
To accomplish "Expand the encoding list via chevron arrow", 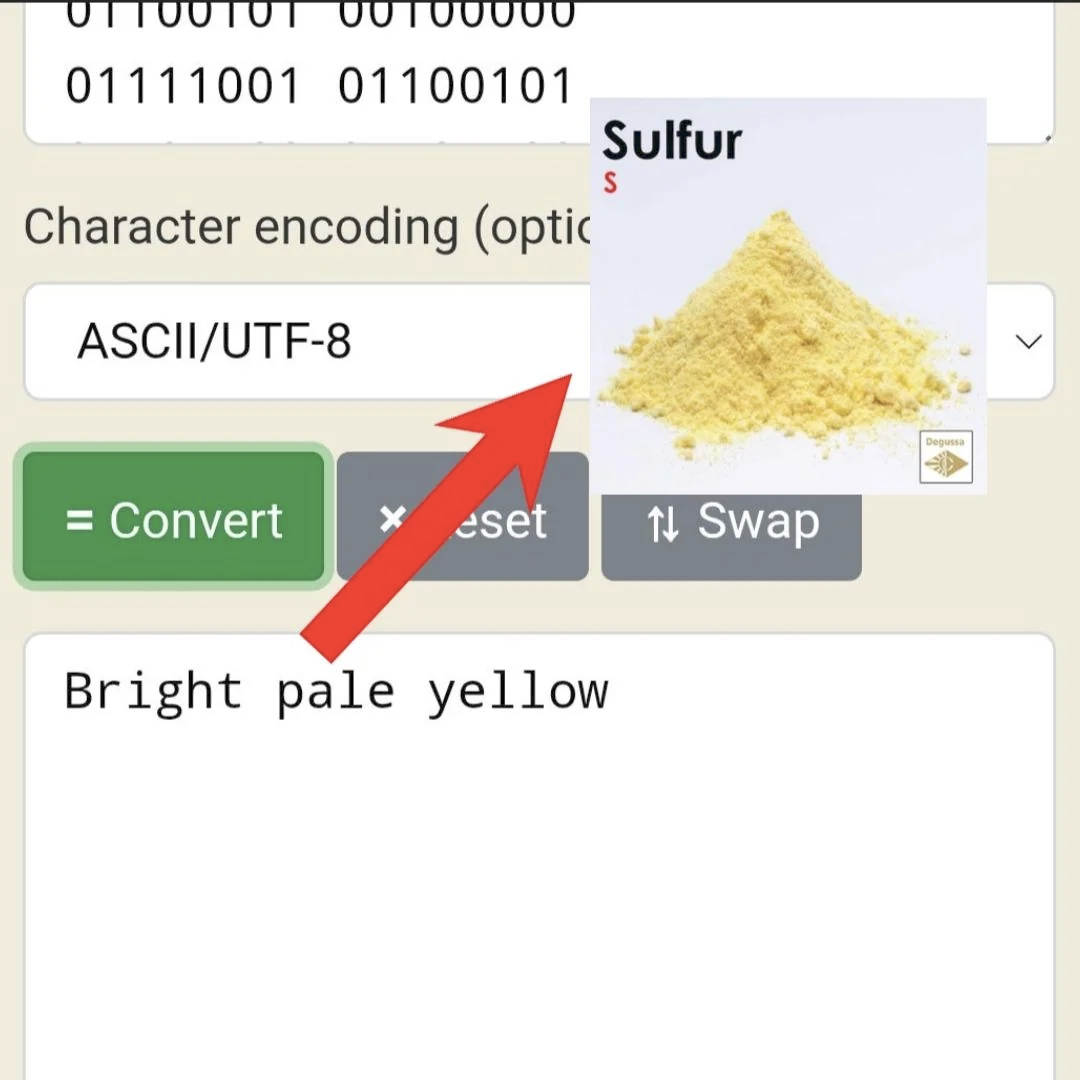I will (1028, 342).
